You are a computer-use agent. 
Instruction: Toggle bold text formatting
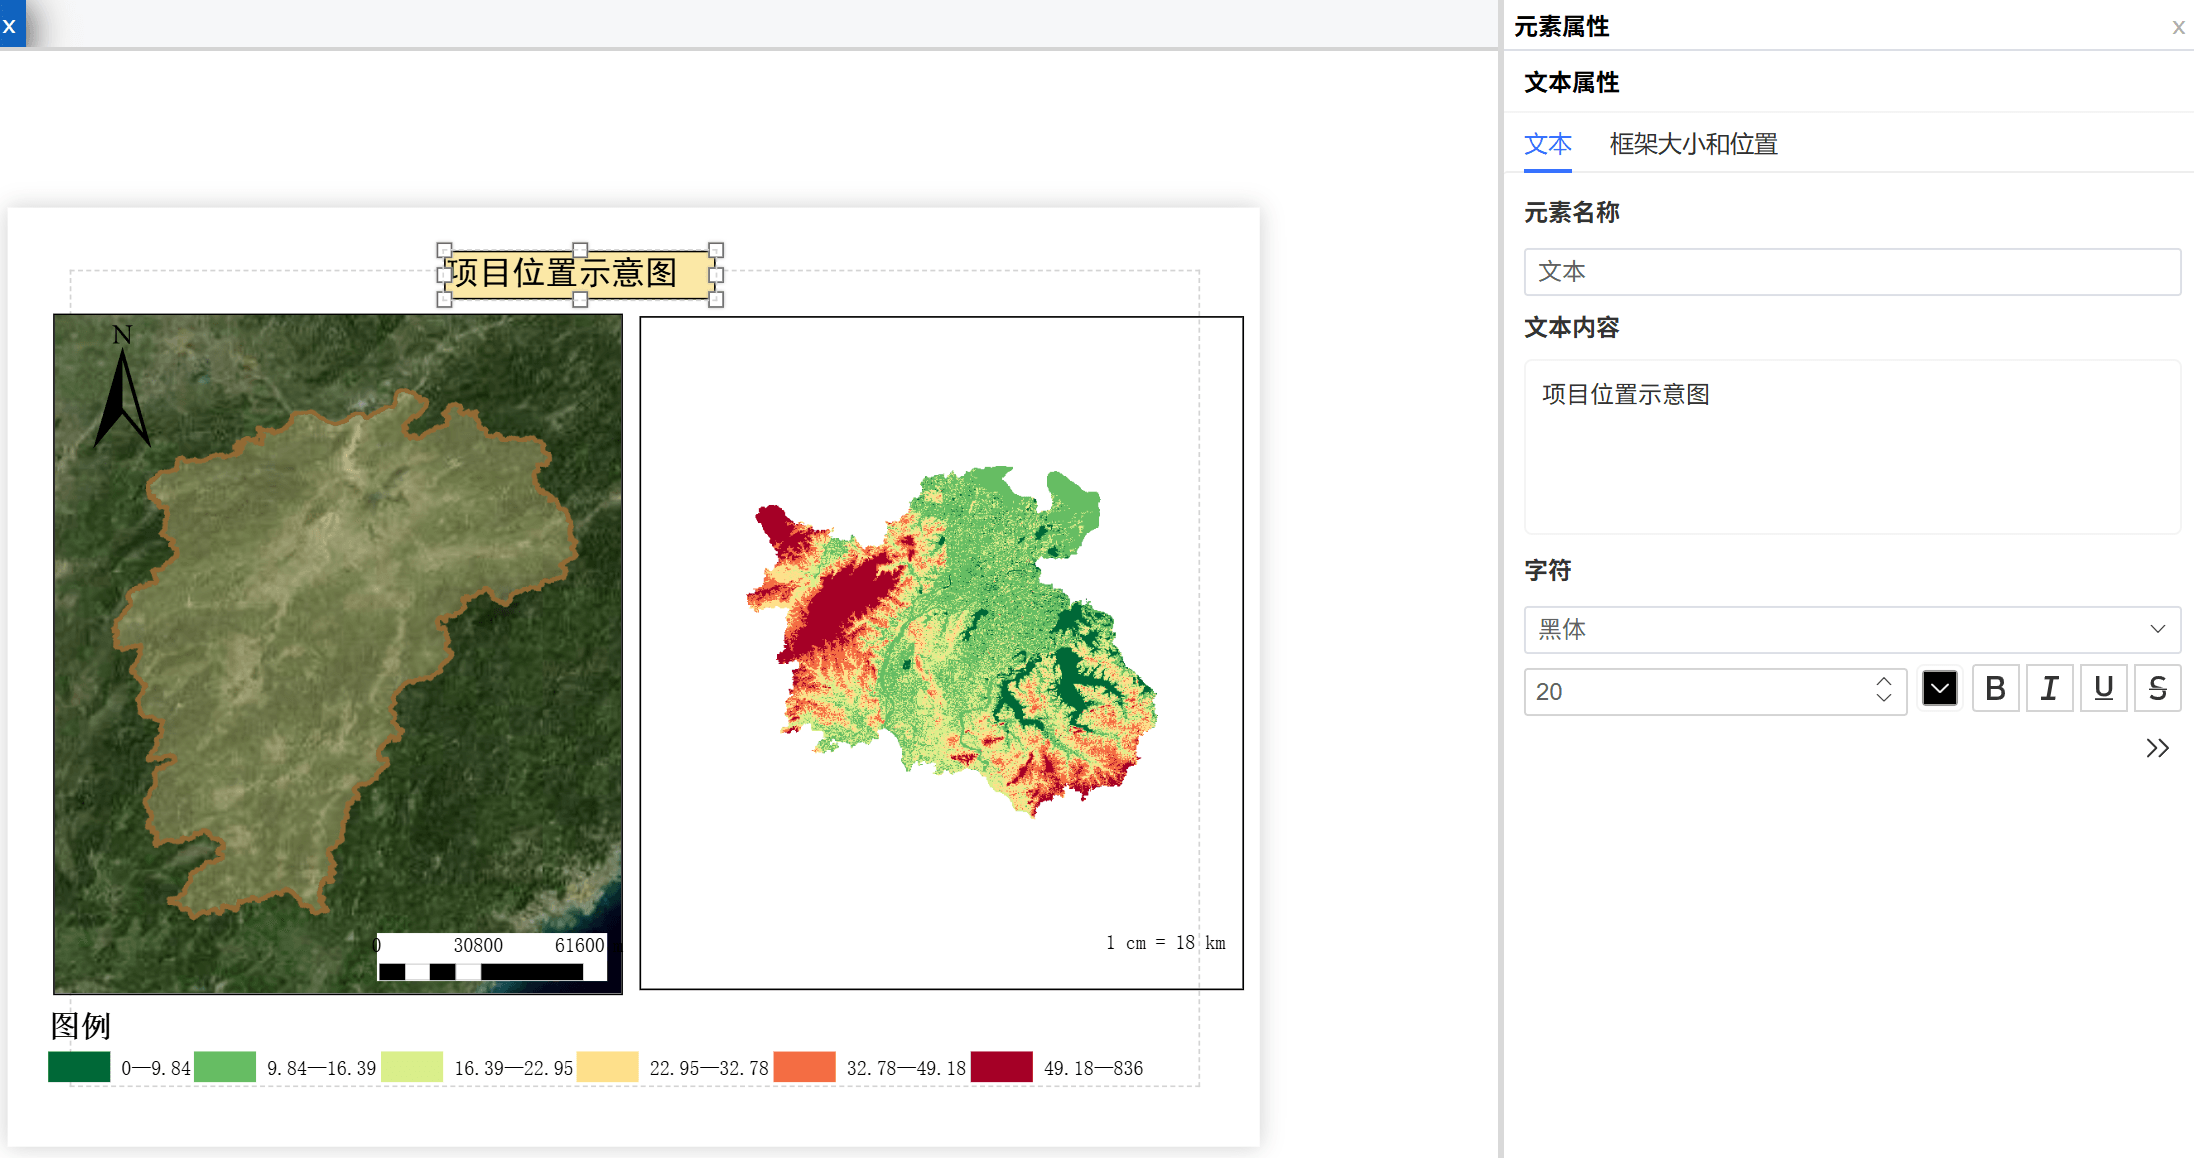[1995, 689]
